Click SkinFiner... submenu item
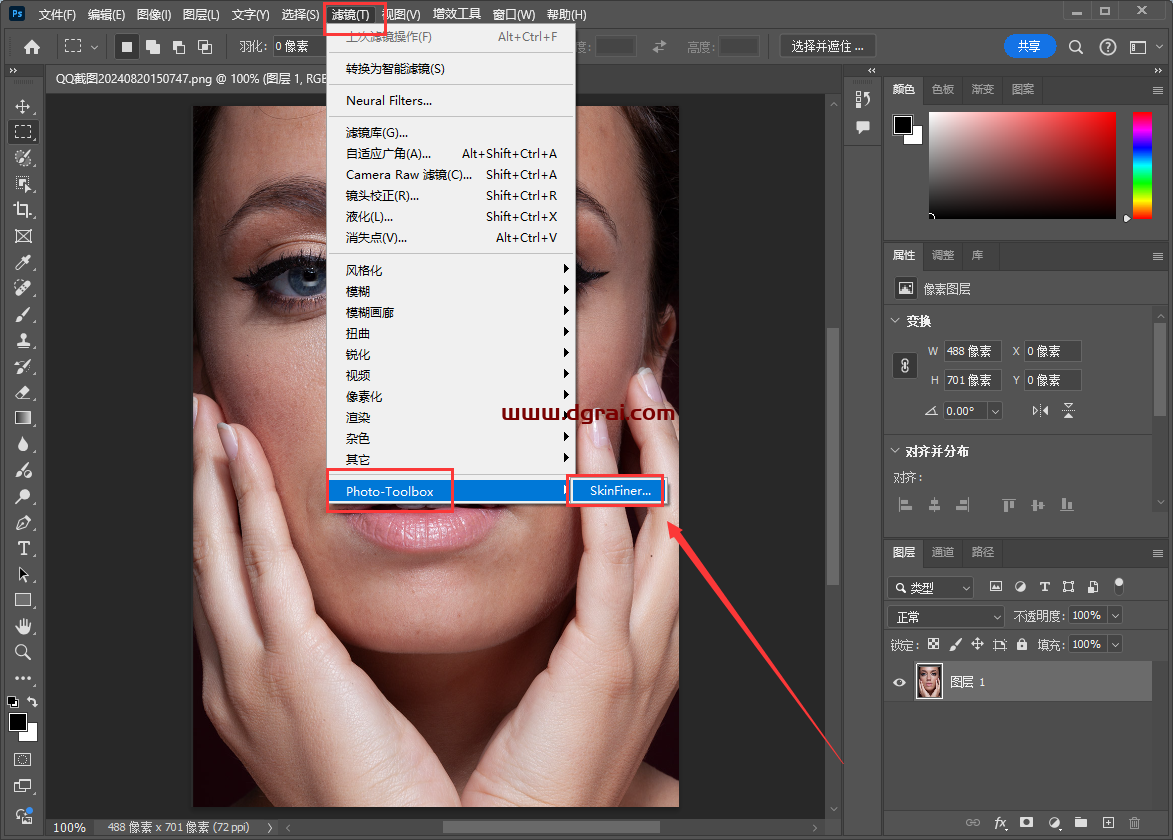The image size is (1173, 840). (620, 491)
